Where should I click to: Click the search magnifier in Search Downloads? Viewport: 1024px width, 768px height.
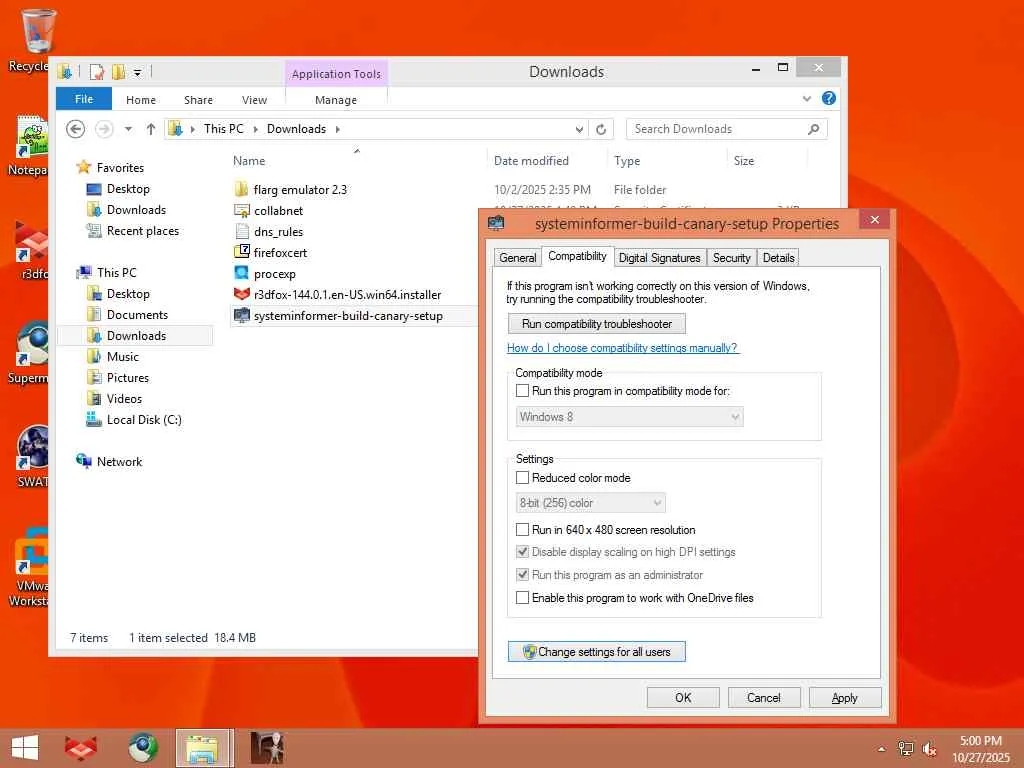(813, 129)
